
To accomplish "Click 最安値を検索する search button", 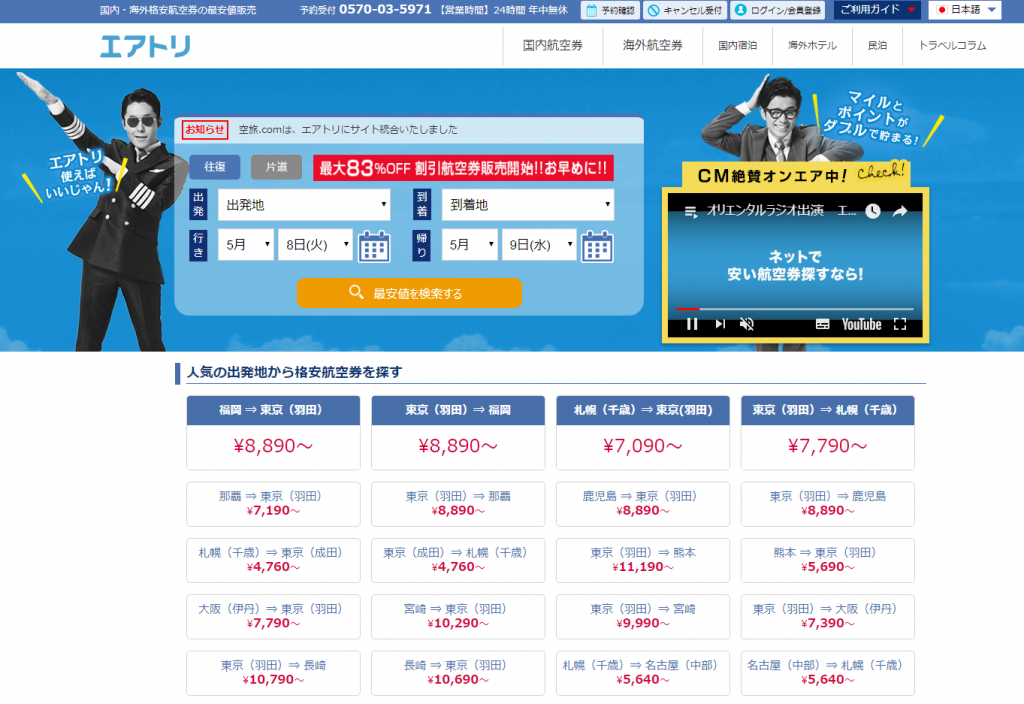I will [x=409, y=293].
